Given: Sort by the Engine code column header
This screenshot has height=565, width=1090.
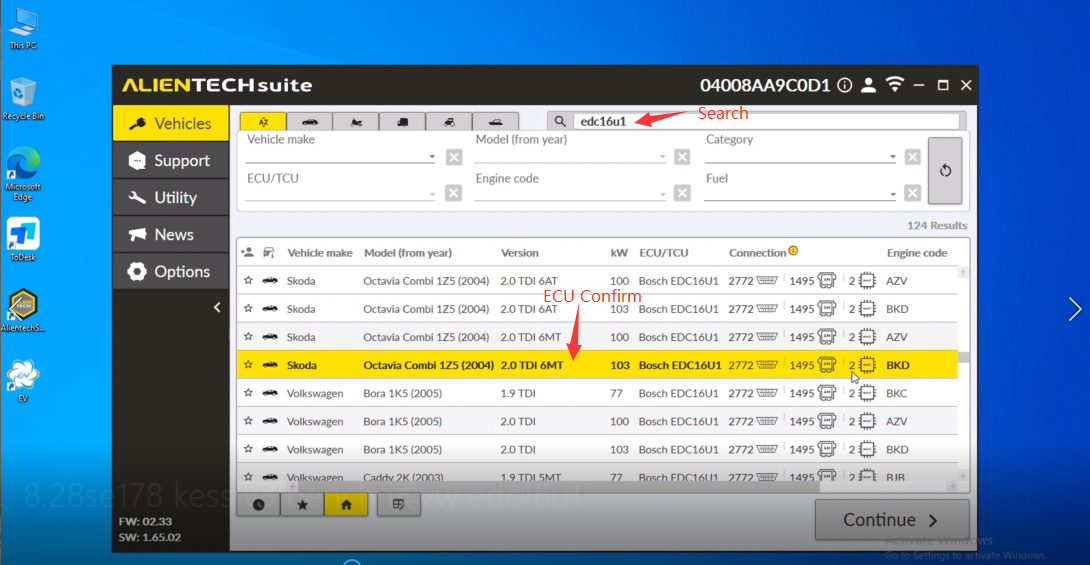Looking at the screenshot, I should (917, 253).
